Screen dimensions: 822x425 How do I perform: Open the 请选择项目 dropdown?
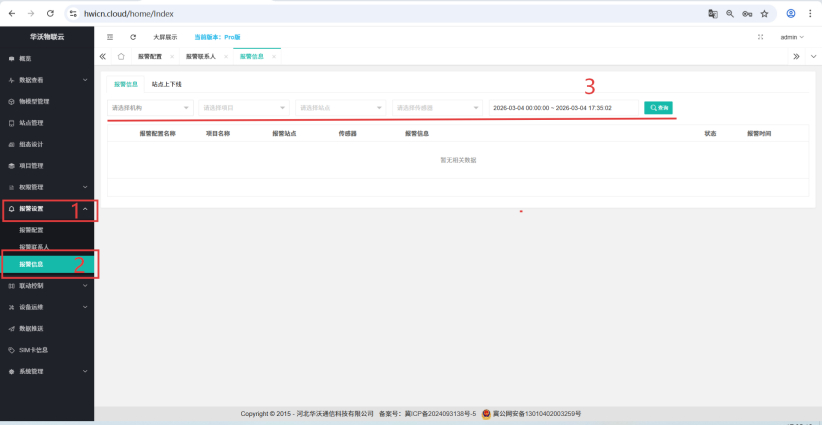pos(243,107)
